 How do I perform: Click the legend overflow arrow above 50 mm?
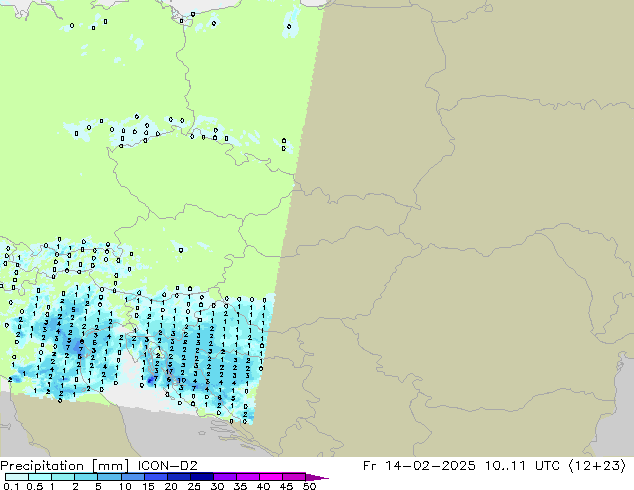point(317,477)
